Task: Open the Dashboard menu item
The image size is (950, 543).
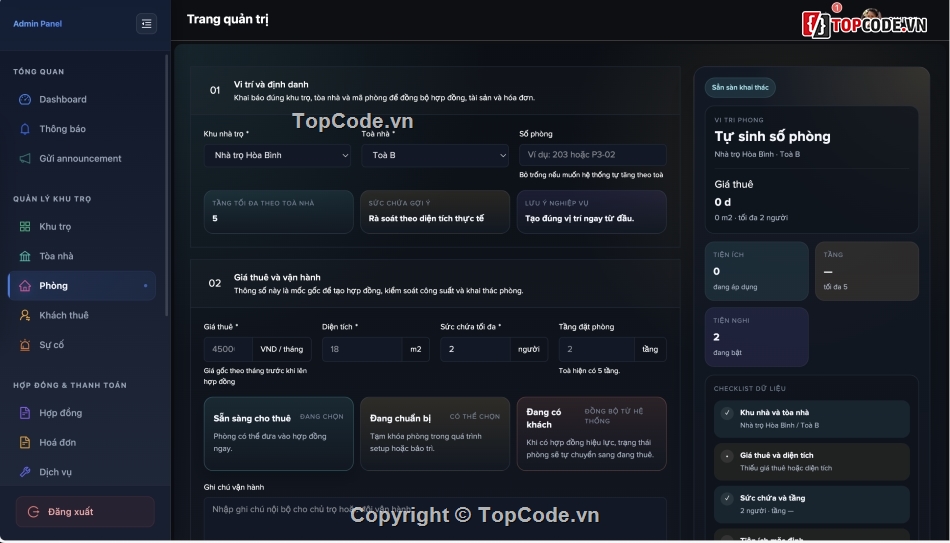Action: 82,99
